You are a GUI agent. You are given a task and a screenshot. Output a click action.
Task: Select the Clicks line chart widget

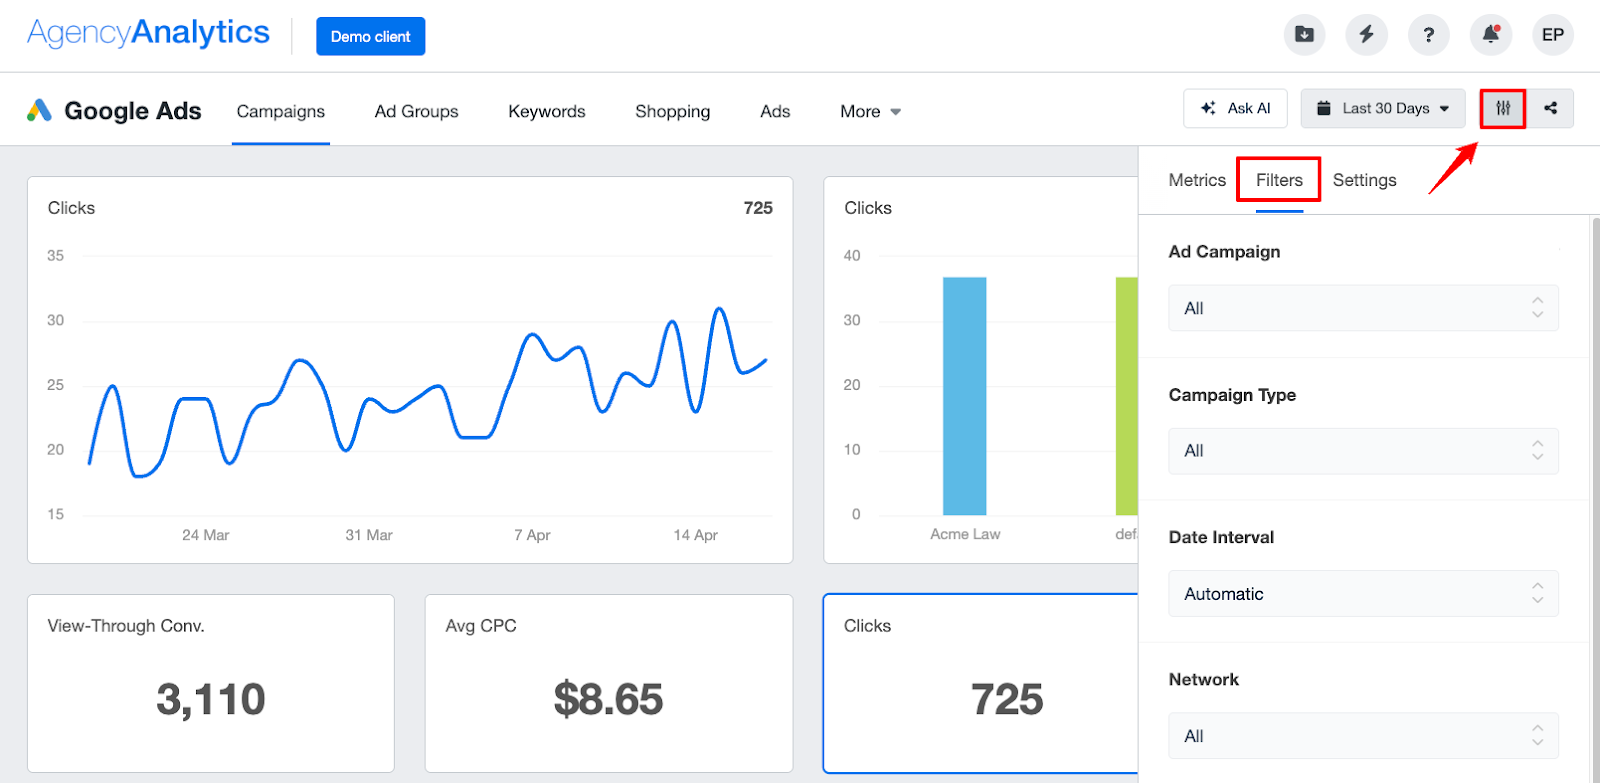[410, 370]
